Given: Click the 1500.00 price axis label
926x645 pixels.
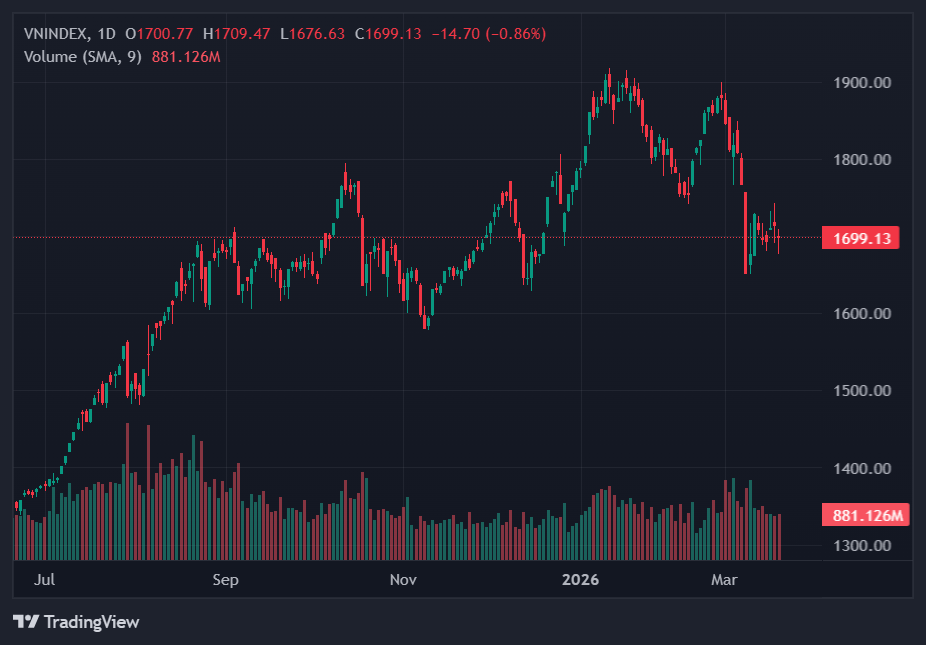Looking at the screenshot, I should pyautogui.click(x=860, y=391).
